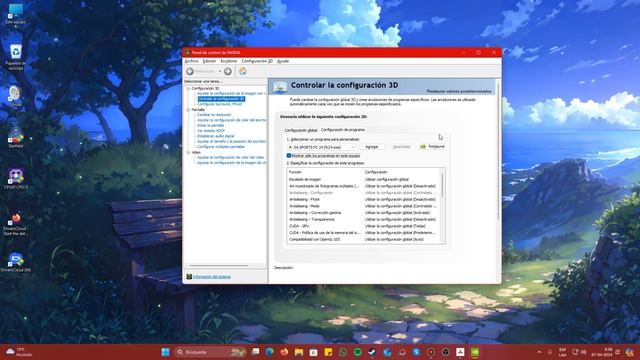Open the weather widget on the taskbar
Image resolution: width=640 pixels, height=360 pixels.
click(19, 352)
